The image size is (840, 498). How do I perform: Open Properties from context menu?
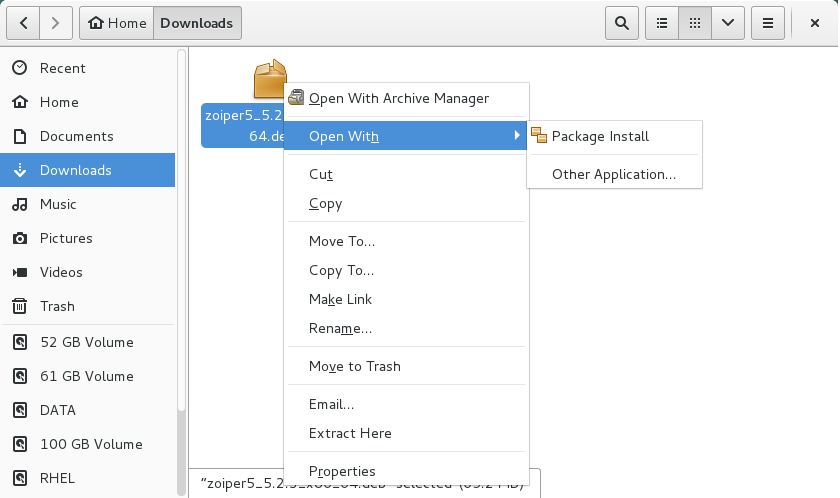[342, 471]
